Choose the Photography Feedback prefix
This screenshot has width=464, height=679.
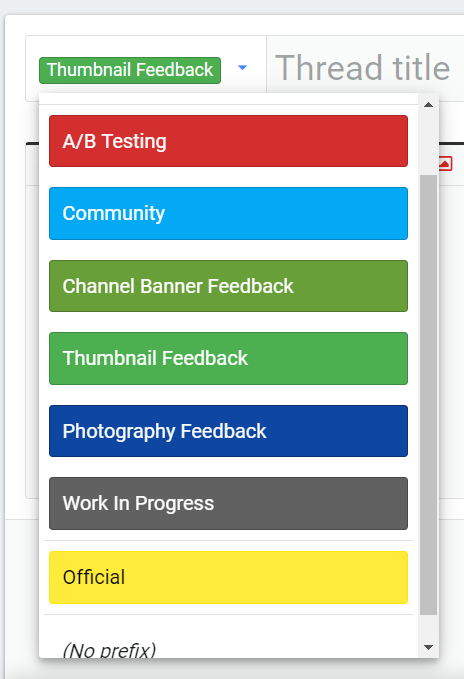pos(229,431)
